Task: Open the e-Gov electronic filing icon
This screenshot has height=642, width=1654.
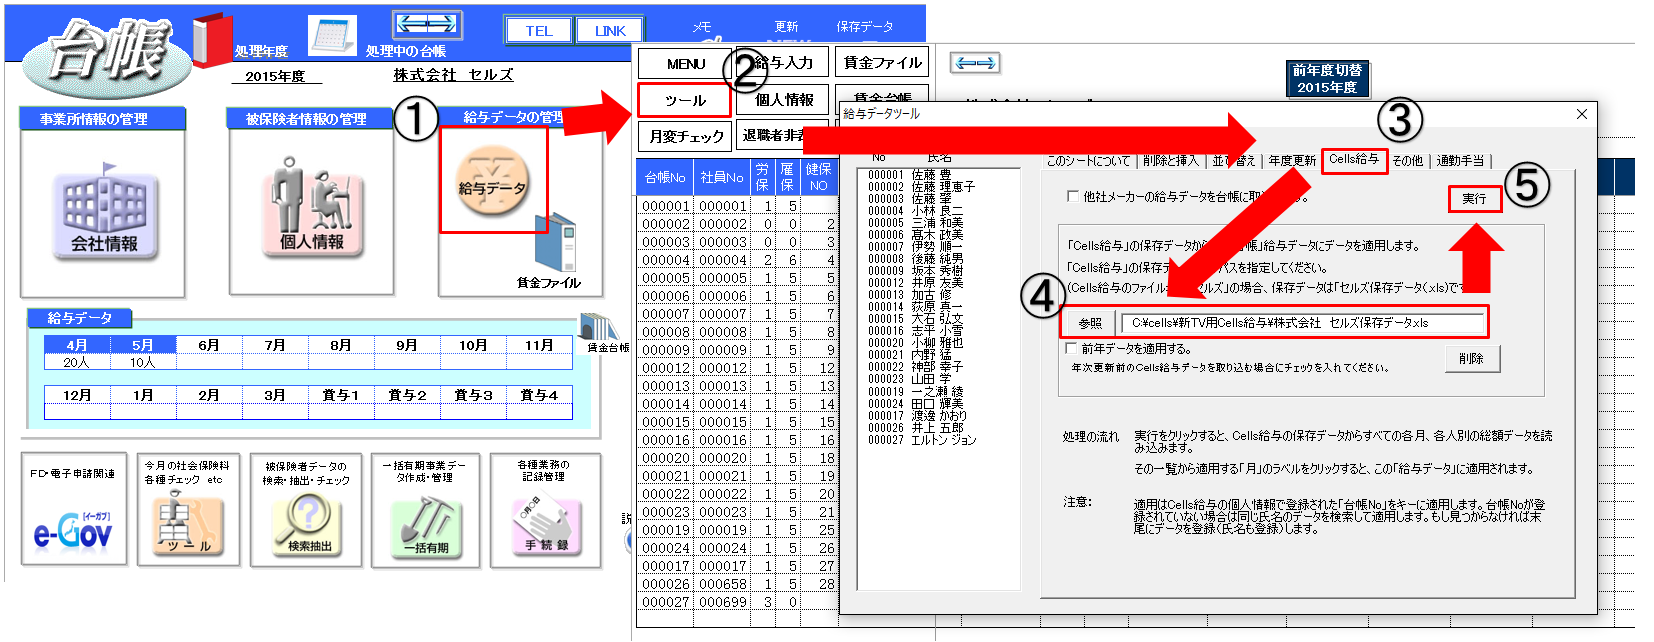Action: pos(73,509)
